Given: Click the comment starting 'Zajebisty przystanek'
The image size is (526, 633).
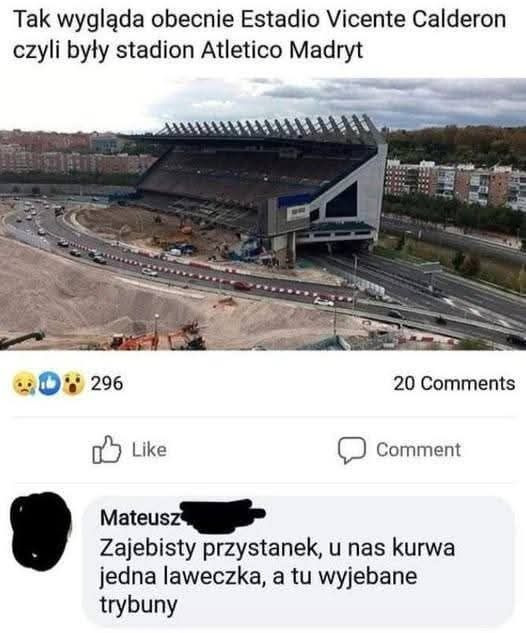Looking at the screenshot, I should 277,576.
